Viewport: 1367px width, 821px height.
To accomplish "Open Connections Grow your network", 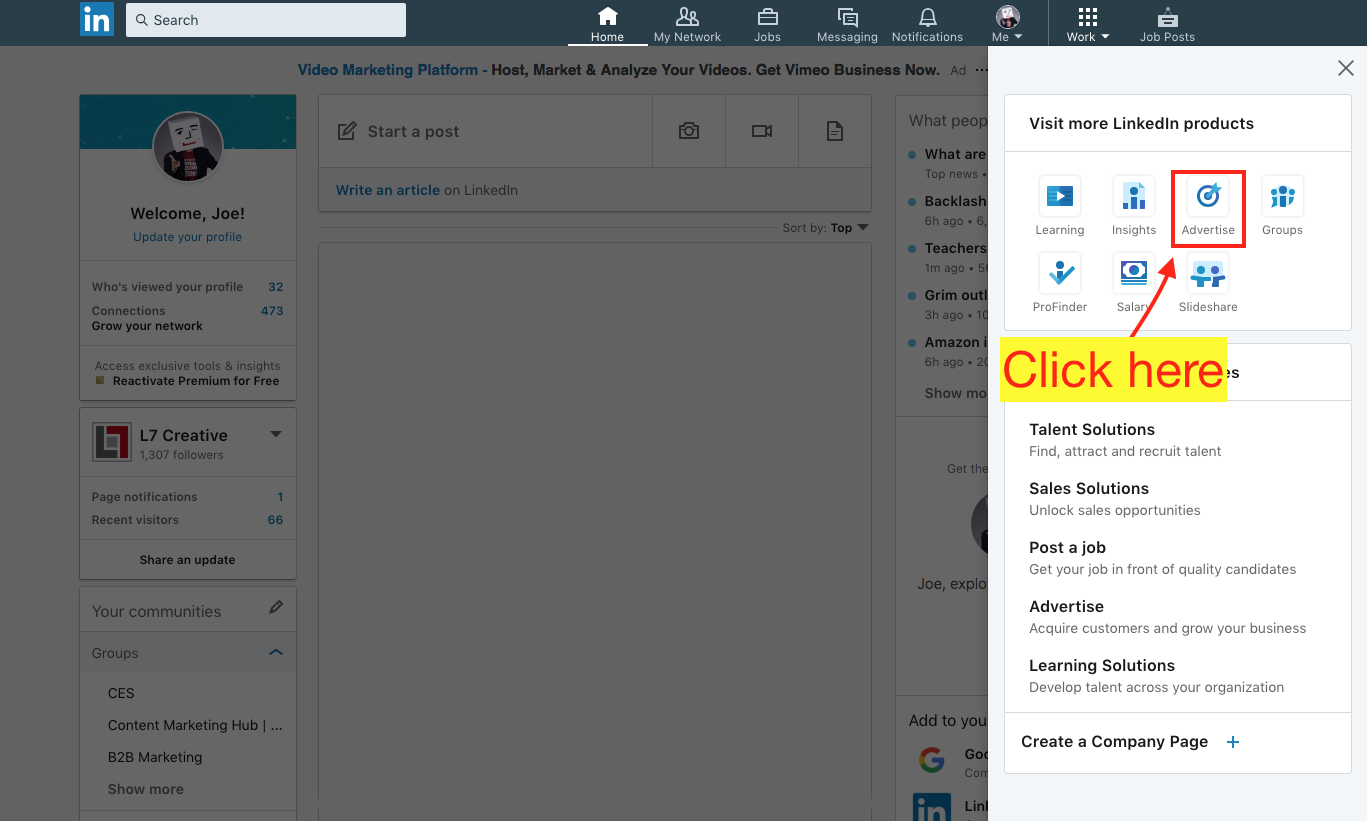I will tap(188, 318).
